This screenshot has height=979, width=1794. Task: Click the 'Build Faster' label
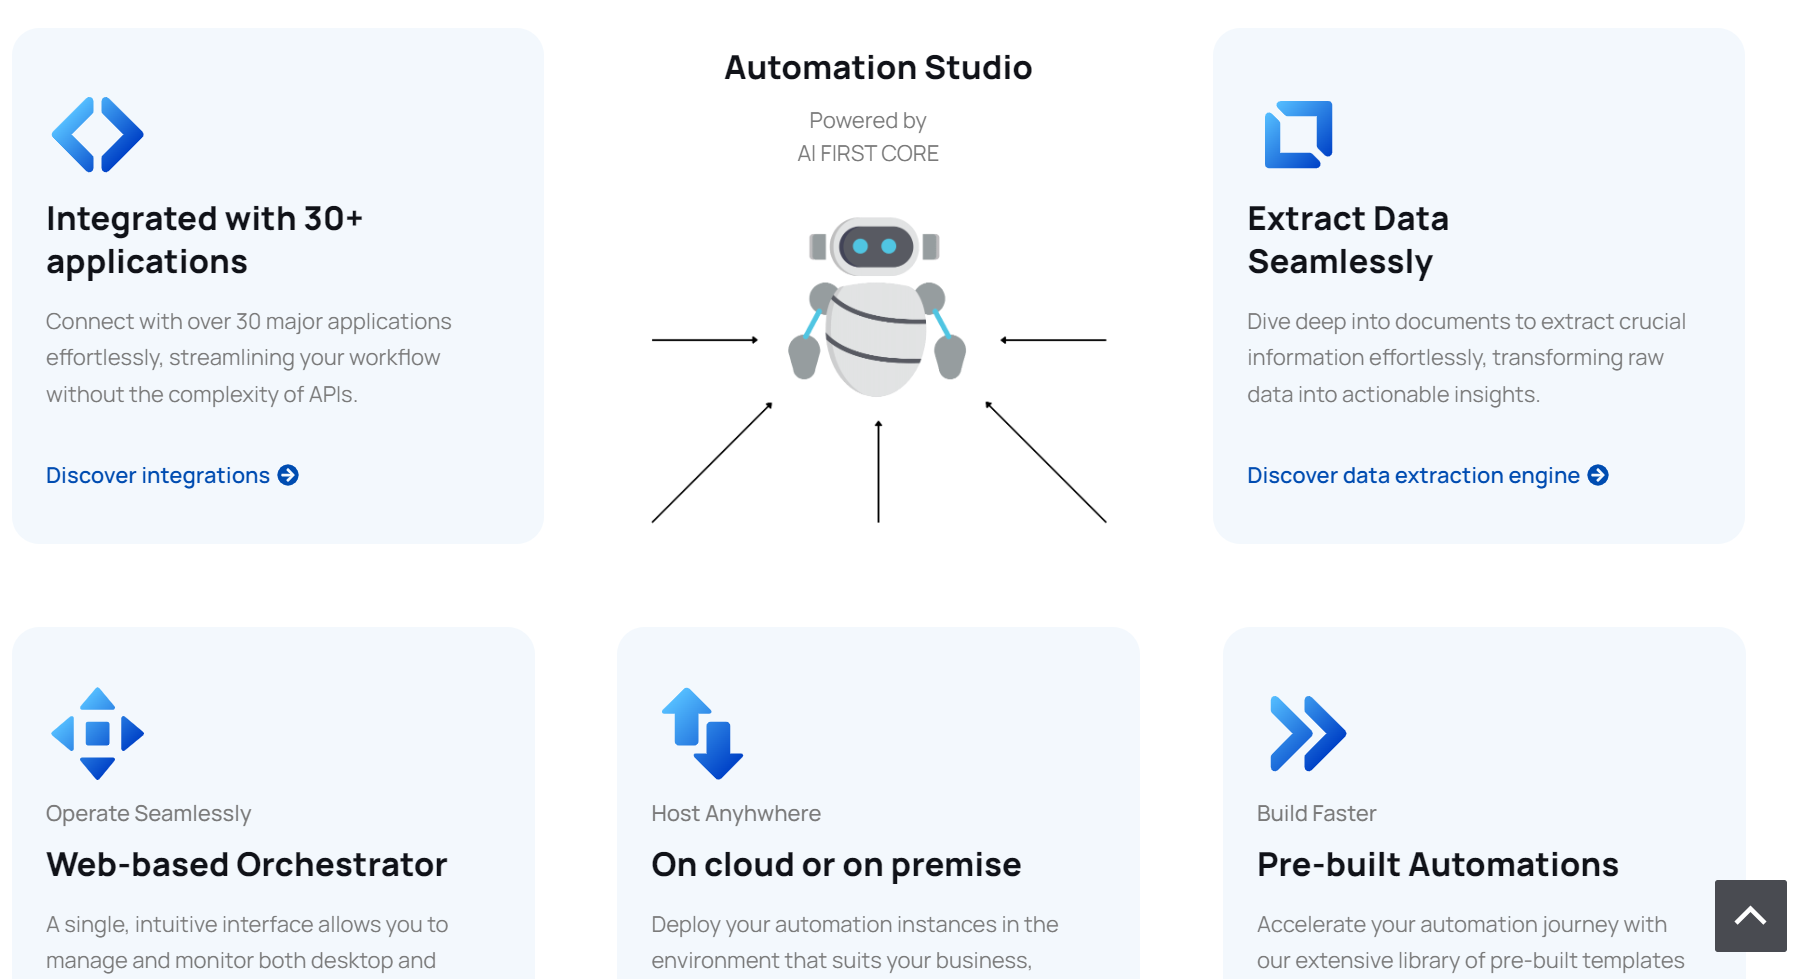coord(1316,813)
